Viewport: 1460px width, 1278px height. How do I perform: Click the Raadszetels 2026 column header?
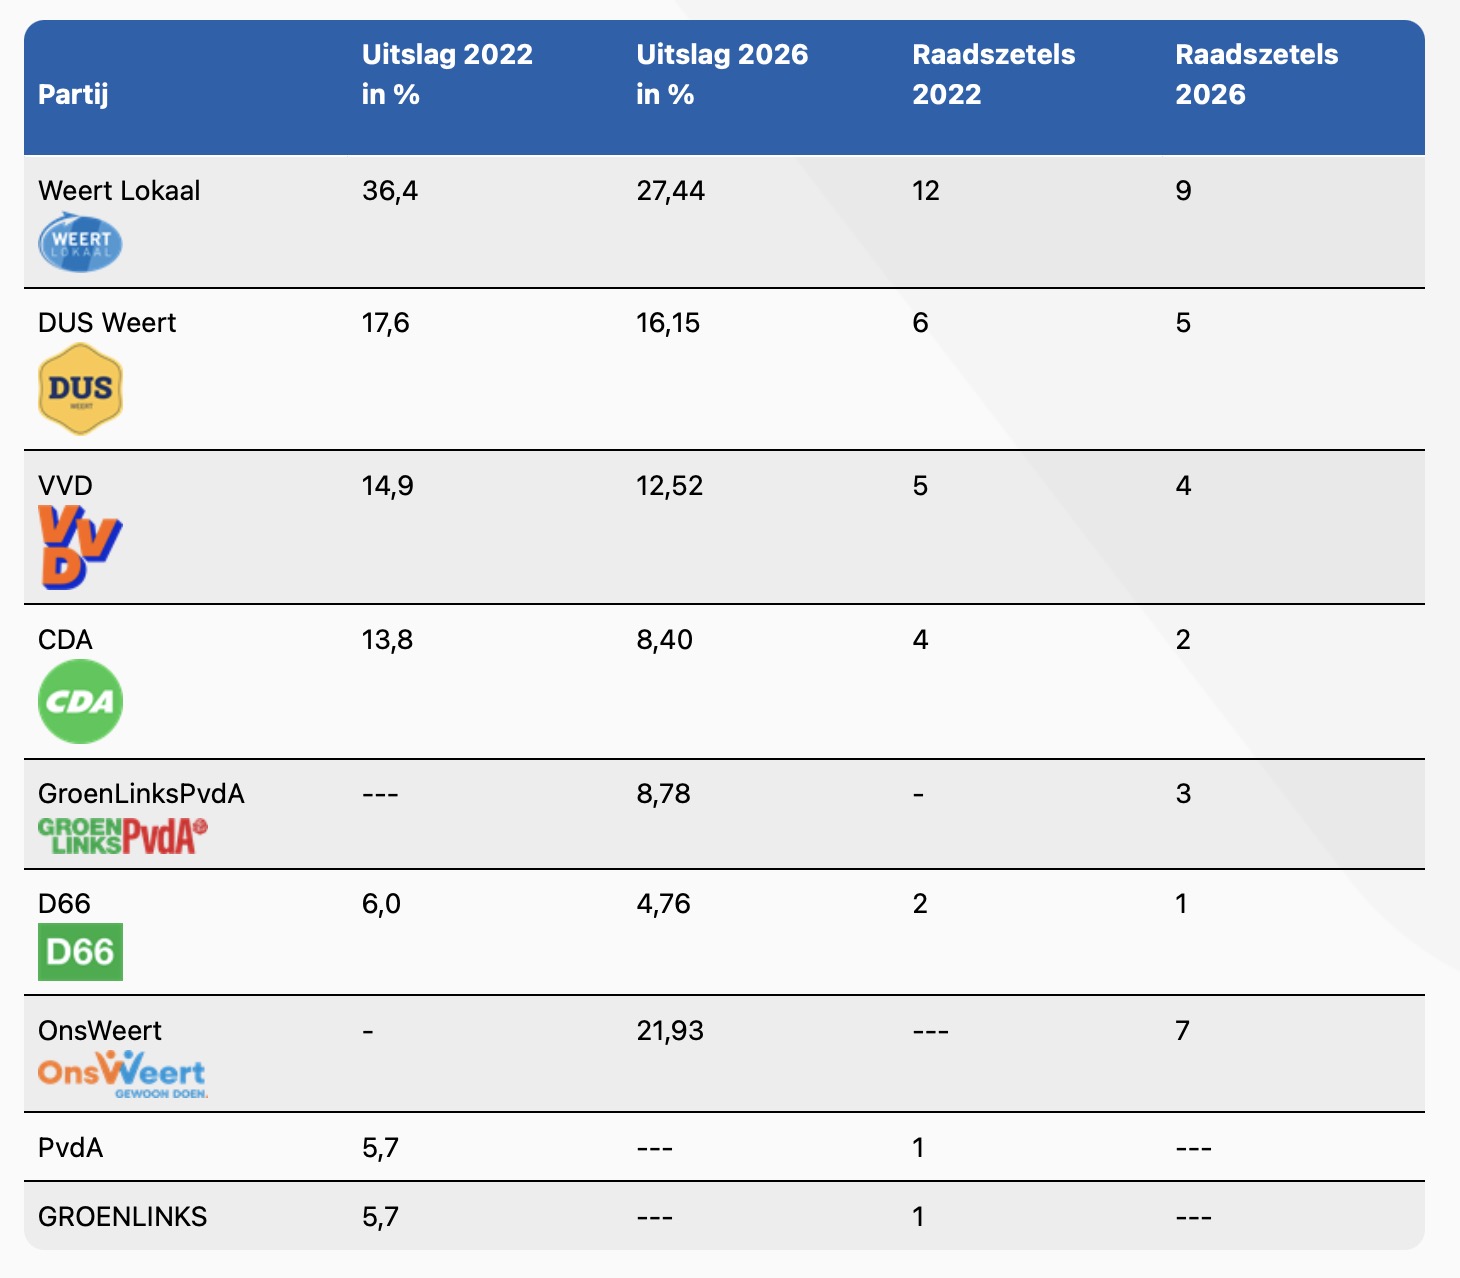pos(1256,74)
